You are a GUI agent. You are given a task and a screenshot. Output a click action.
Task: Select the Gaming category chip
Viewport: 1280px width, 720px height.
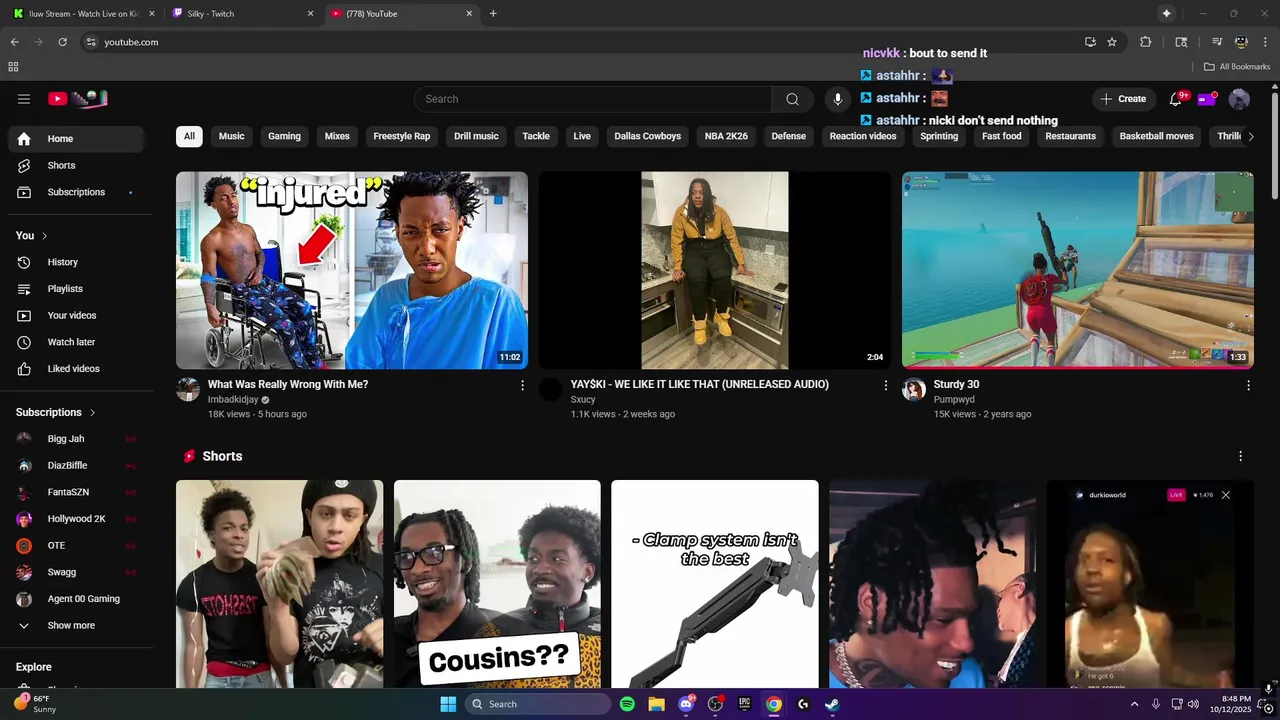click(284, 136)
